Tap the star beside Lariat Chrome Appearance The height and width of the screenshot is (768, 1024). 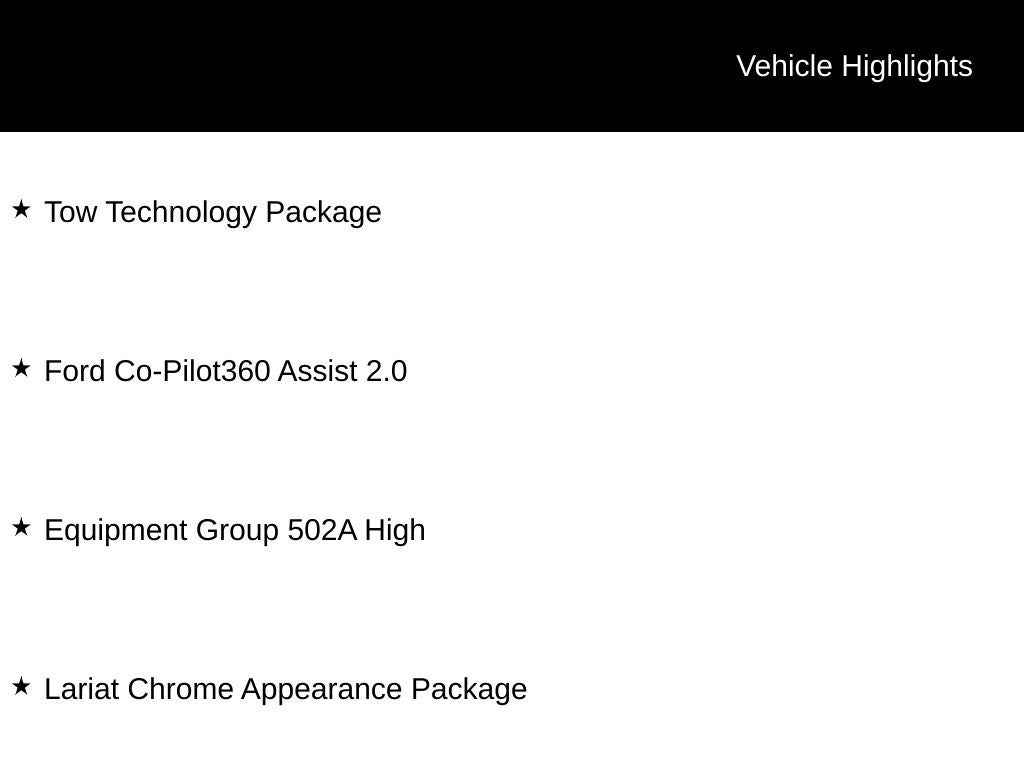[x=21, y=686]
